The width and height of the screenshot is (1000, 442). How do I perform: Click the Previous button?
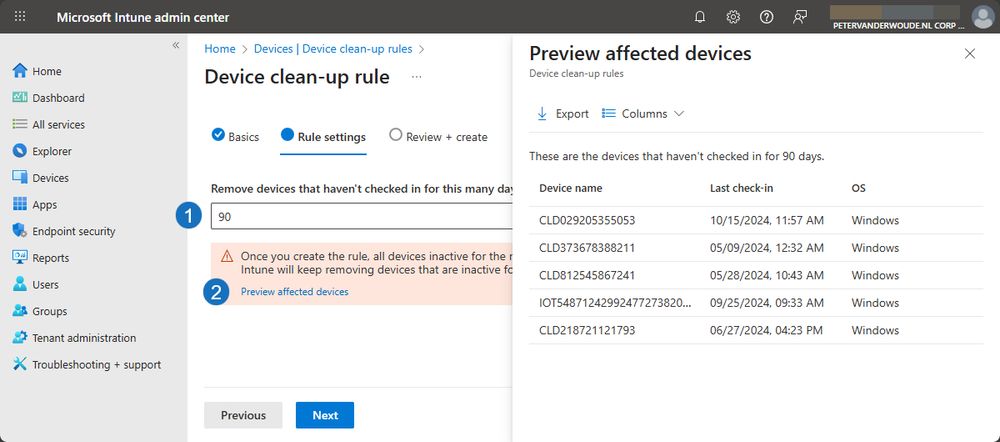pyautogui.click(x=243, y=415)
